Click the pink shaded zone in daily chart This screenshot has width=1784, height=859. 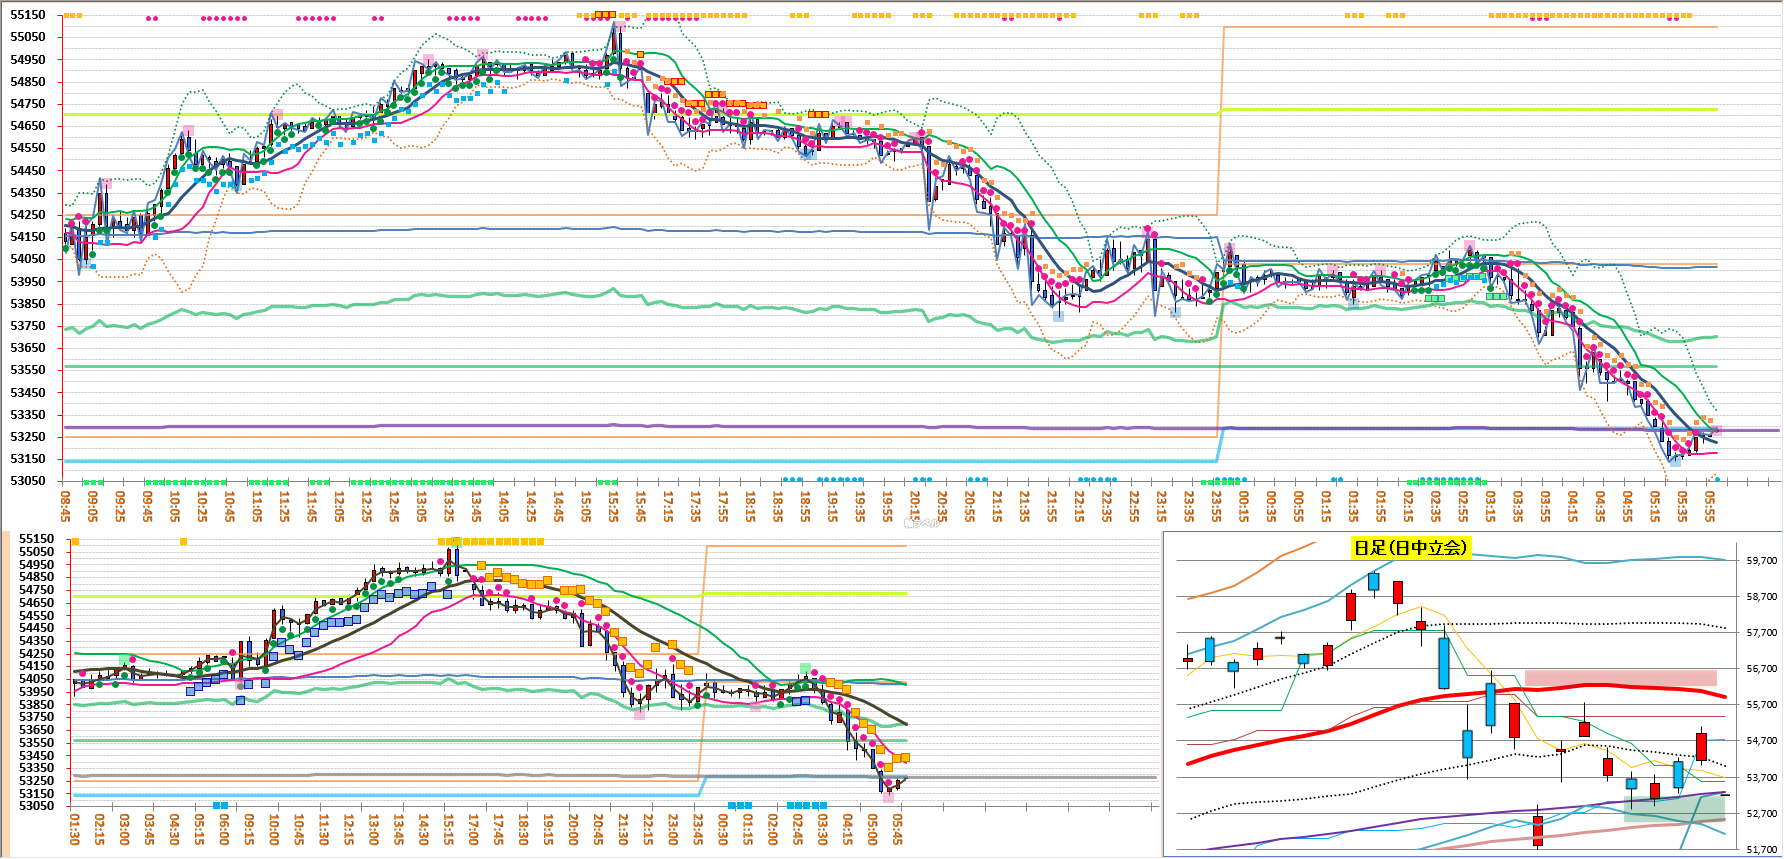click(x=1620, y=678)
